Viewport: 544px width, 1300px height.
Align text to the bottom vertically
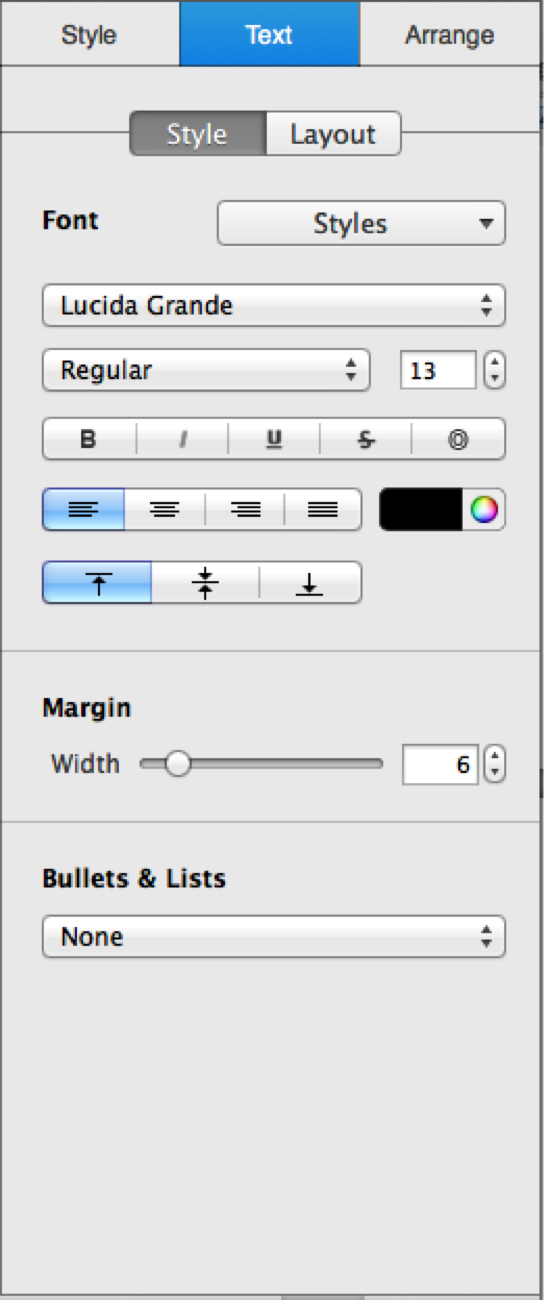[x=310, y=582]
